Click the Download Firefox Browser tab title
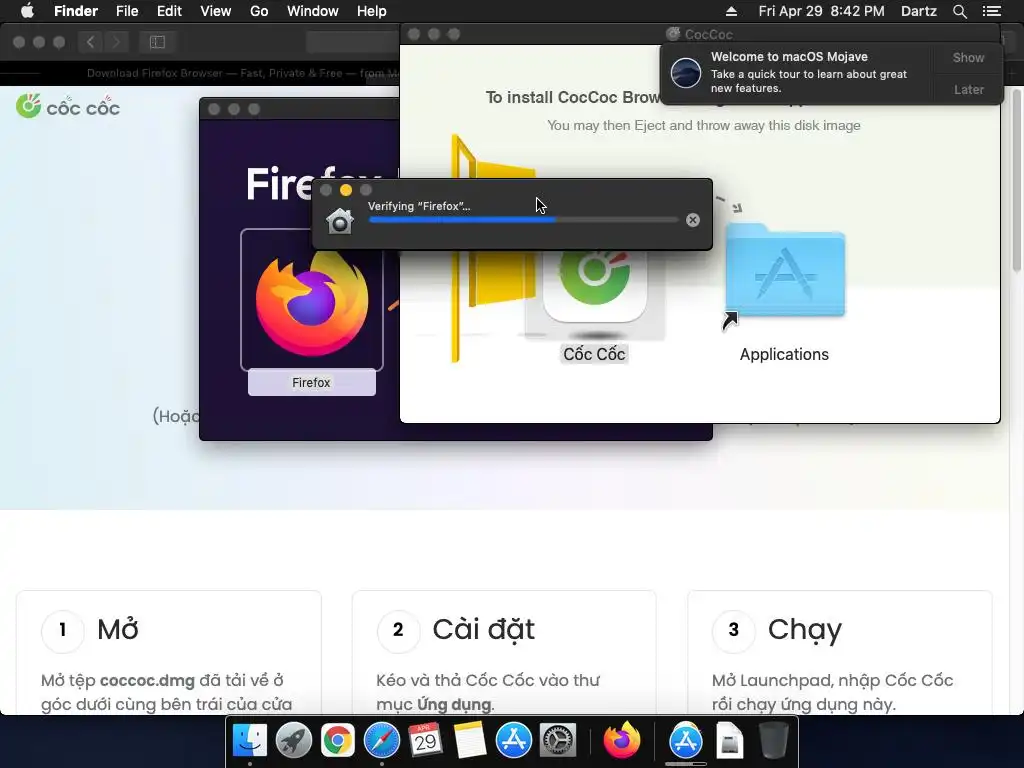Image resolution: width=1024 pixels, height=768 pixels. tap(242, 73)
